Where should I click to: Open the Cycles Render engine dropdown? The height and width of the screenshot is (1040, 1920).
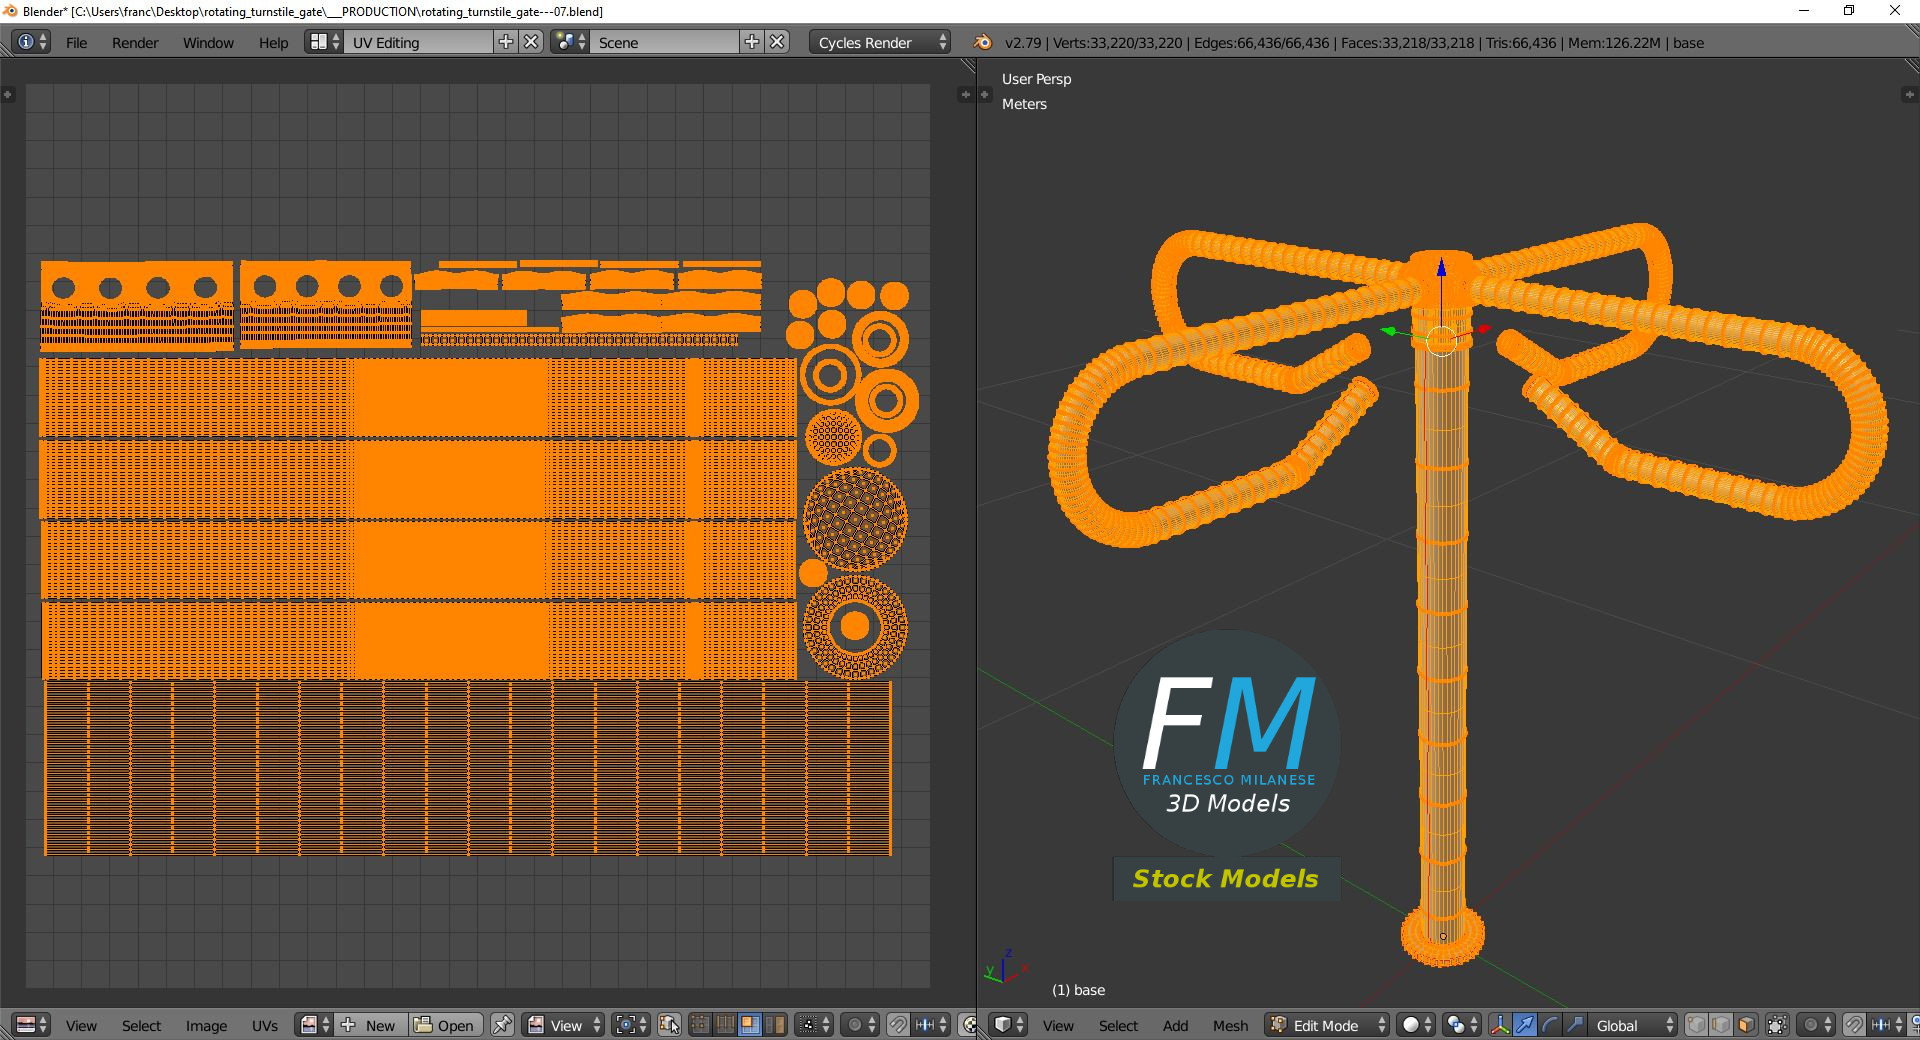(x=880, y=42)
